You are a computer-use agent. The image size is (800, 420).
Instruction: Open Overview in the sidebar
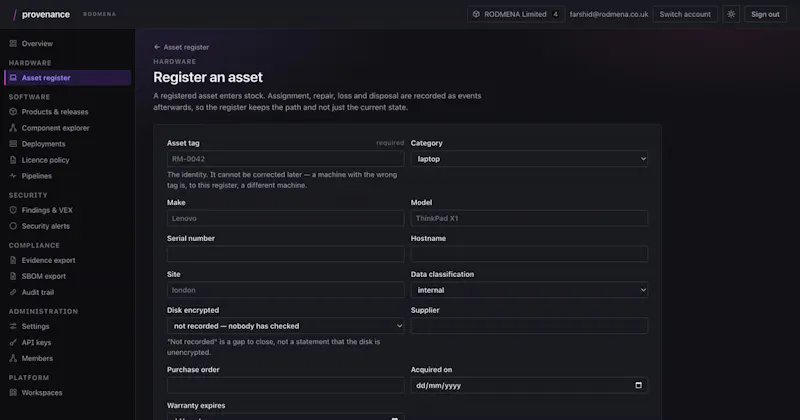click(x=67, y=43)
